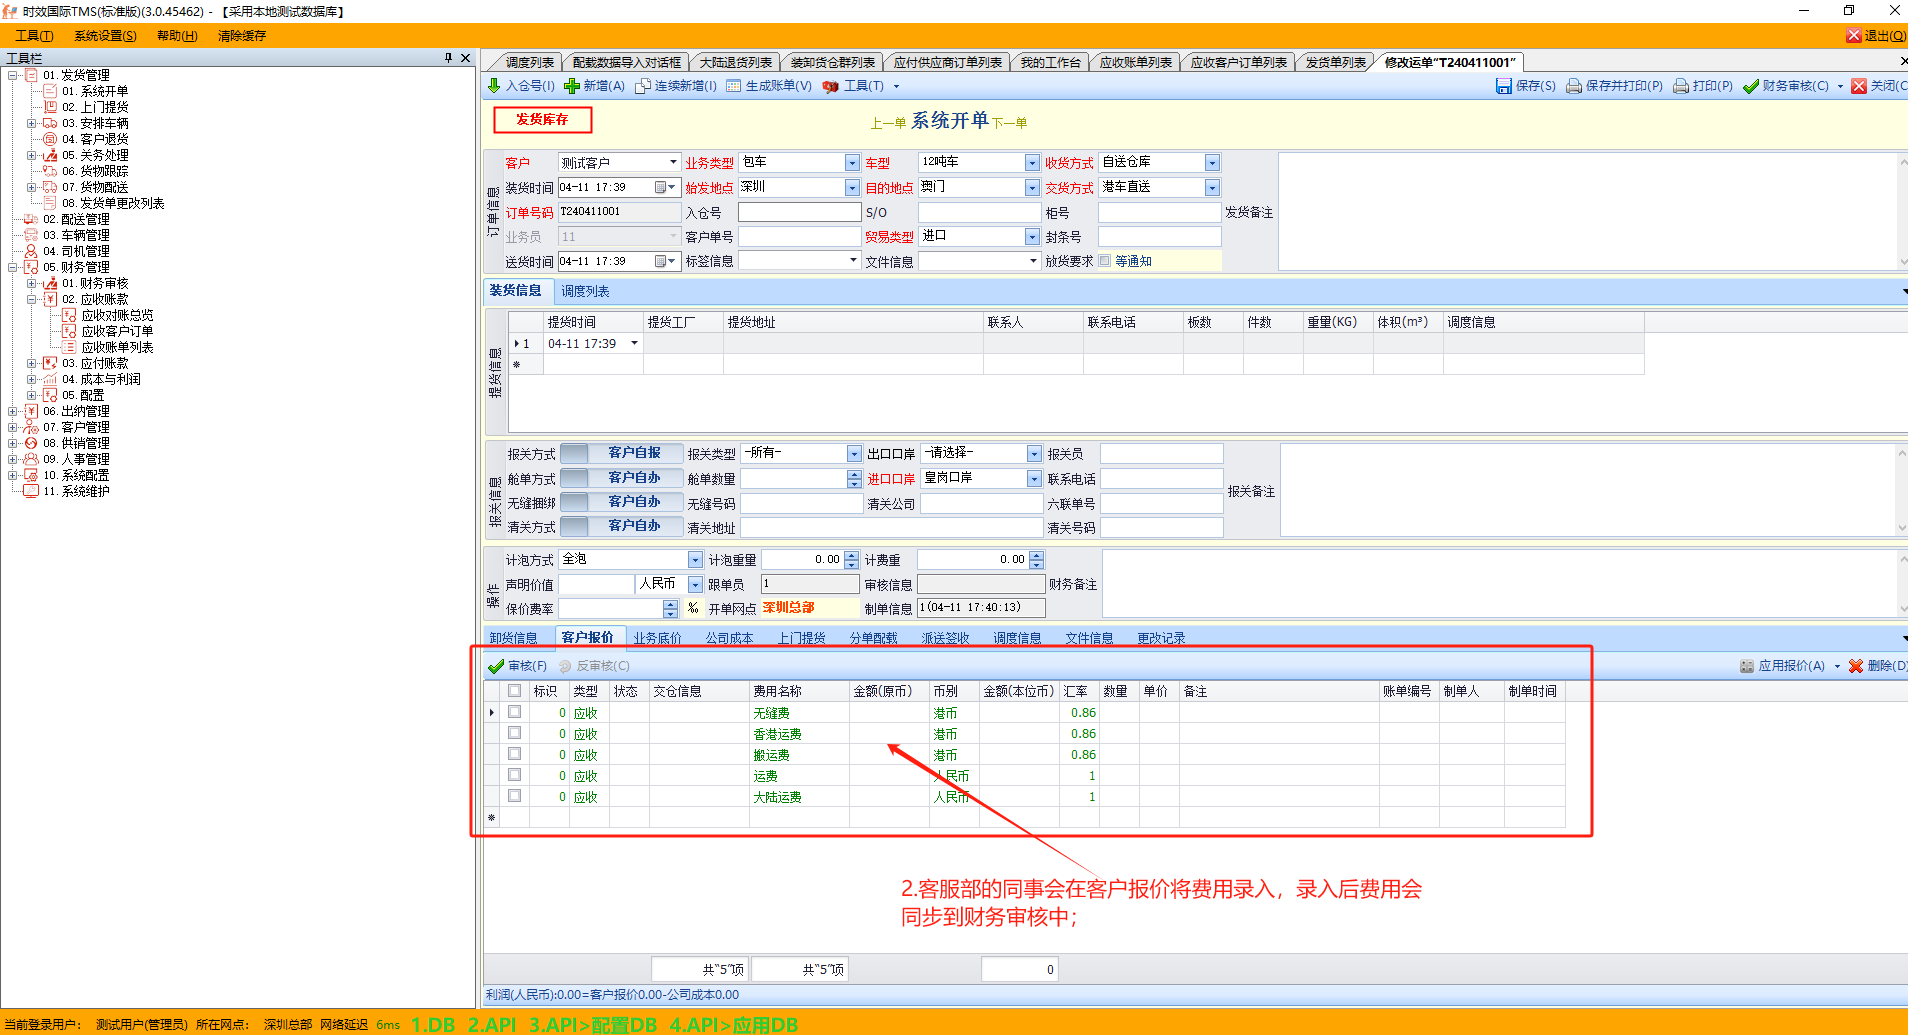Click the 打印(P) printer icon

(x=1681, y=86)
